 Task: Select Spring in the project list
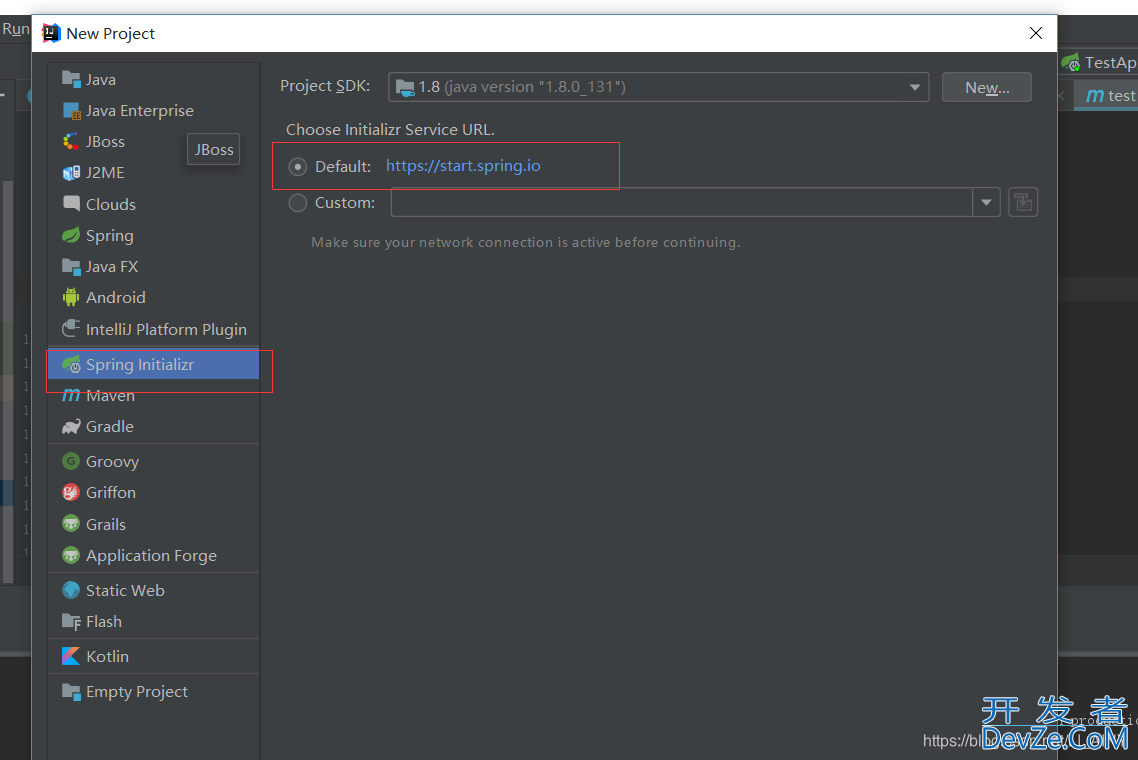(110, 236)
